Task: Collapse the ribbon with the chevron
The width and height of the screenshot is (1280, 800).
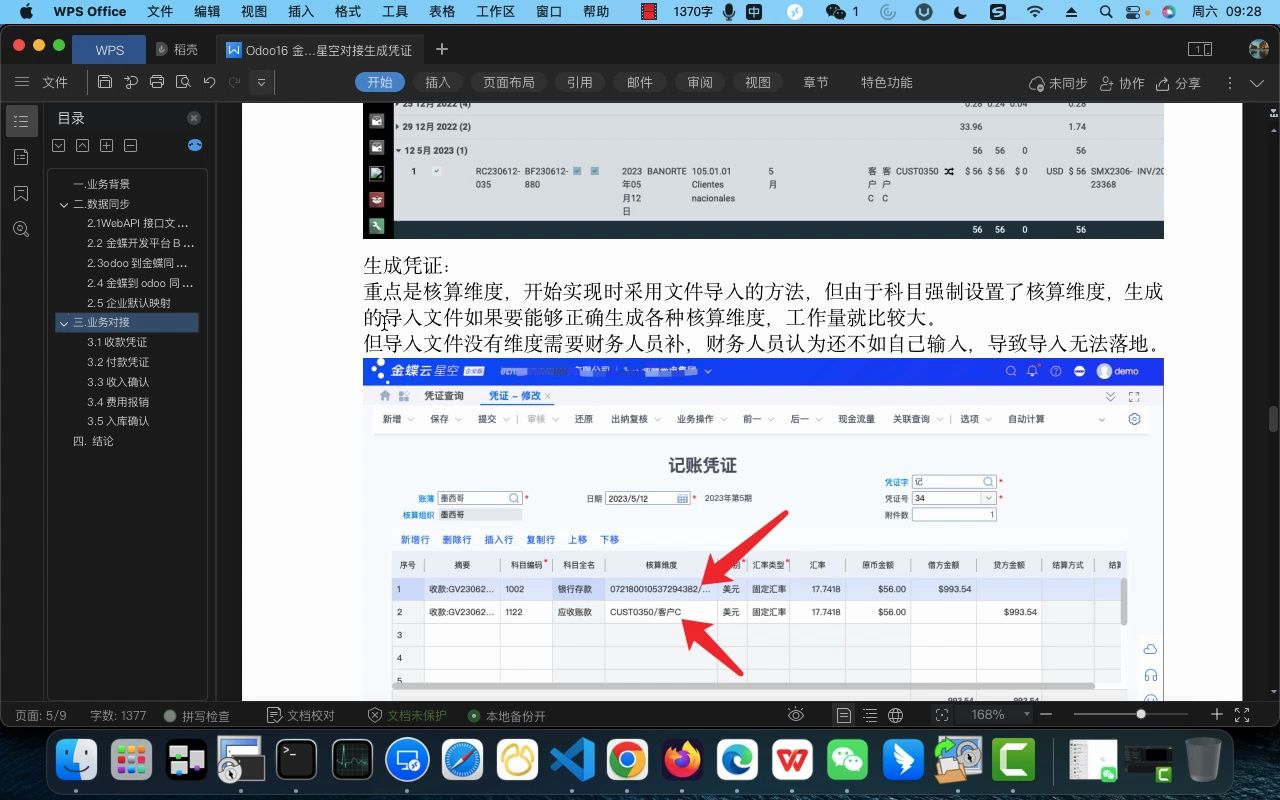Action: click(x=1258, y=83)
